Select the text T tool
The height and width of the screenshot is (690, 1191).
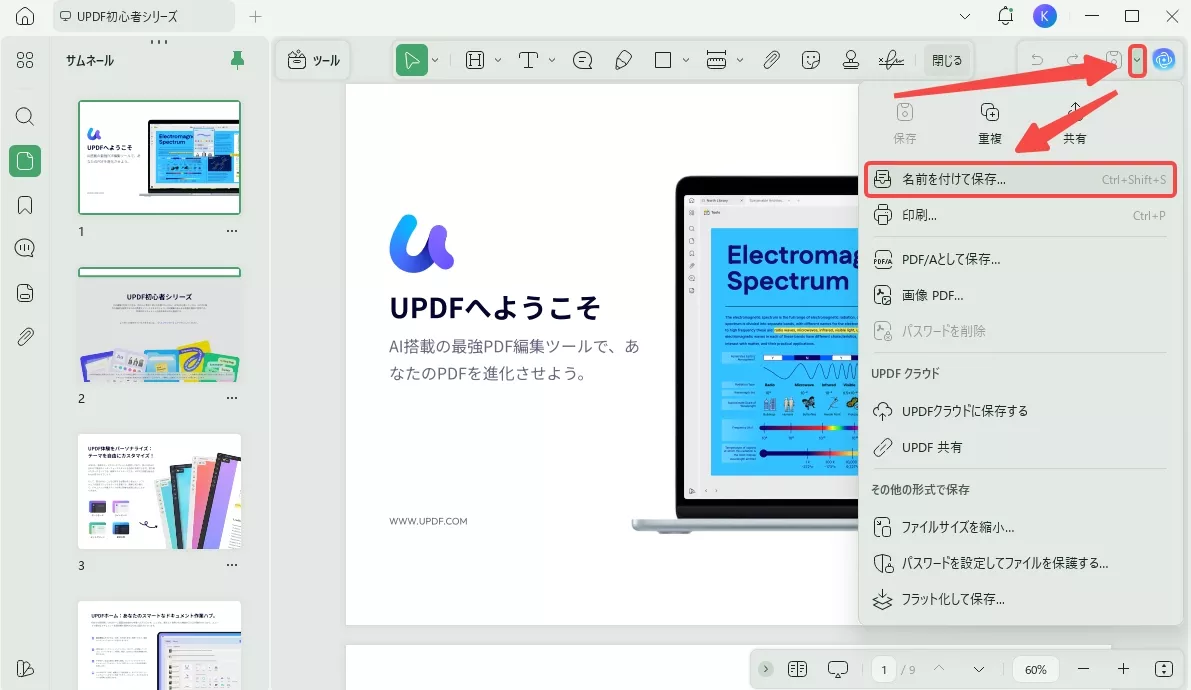click(528, 60)
